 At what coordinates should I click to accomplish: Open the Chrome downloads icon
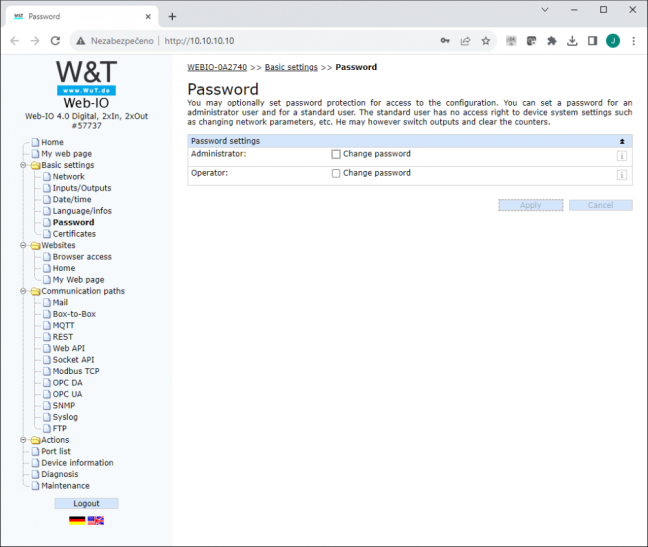[x=572, y=41]
